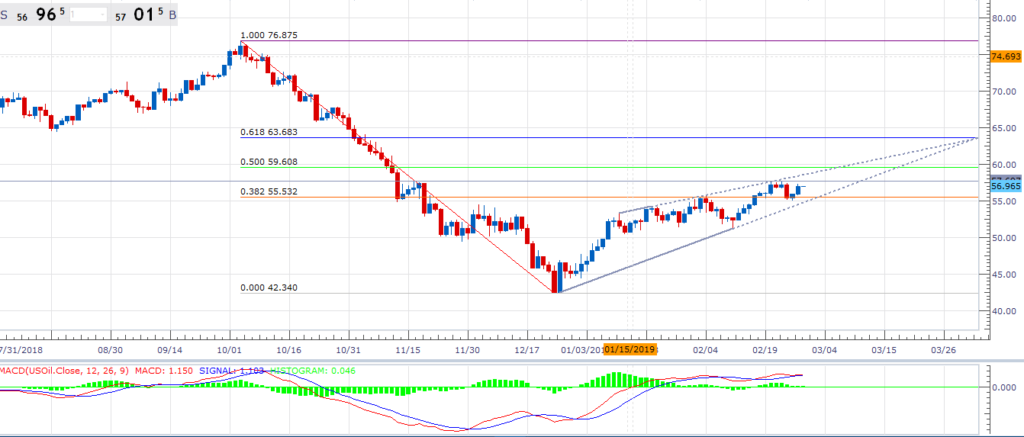Select the wedge convergence point near 63.683
Screen dimensions: 1024x437
pos(976,138)
